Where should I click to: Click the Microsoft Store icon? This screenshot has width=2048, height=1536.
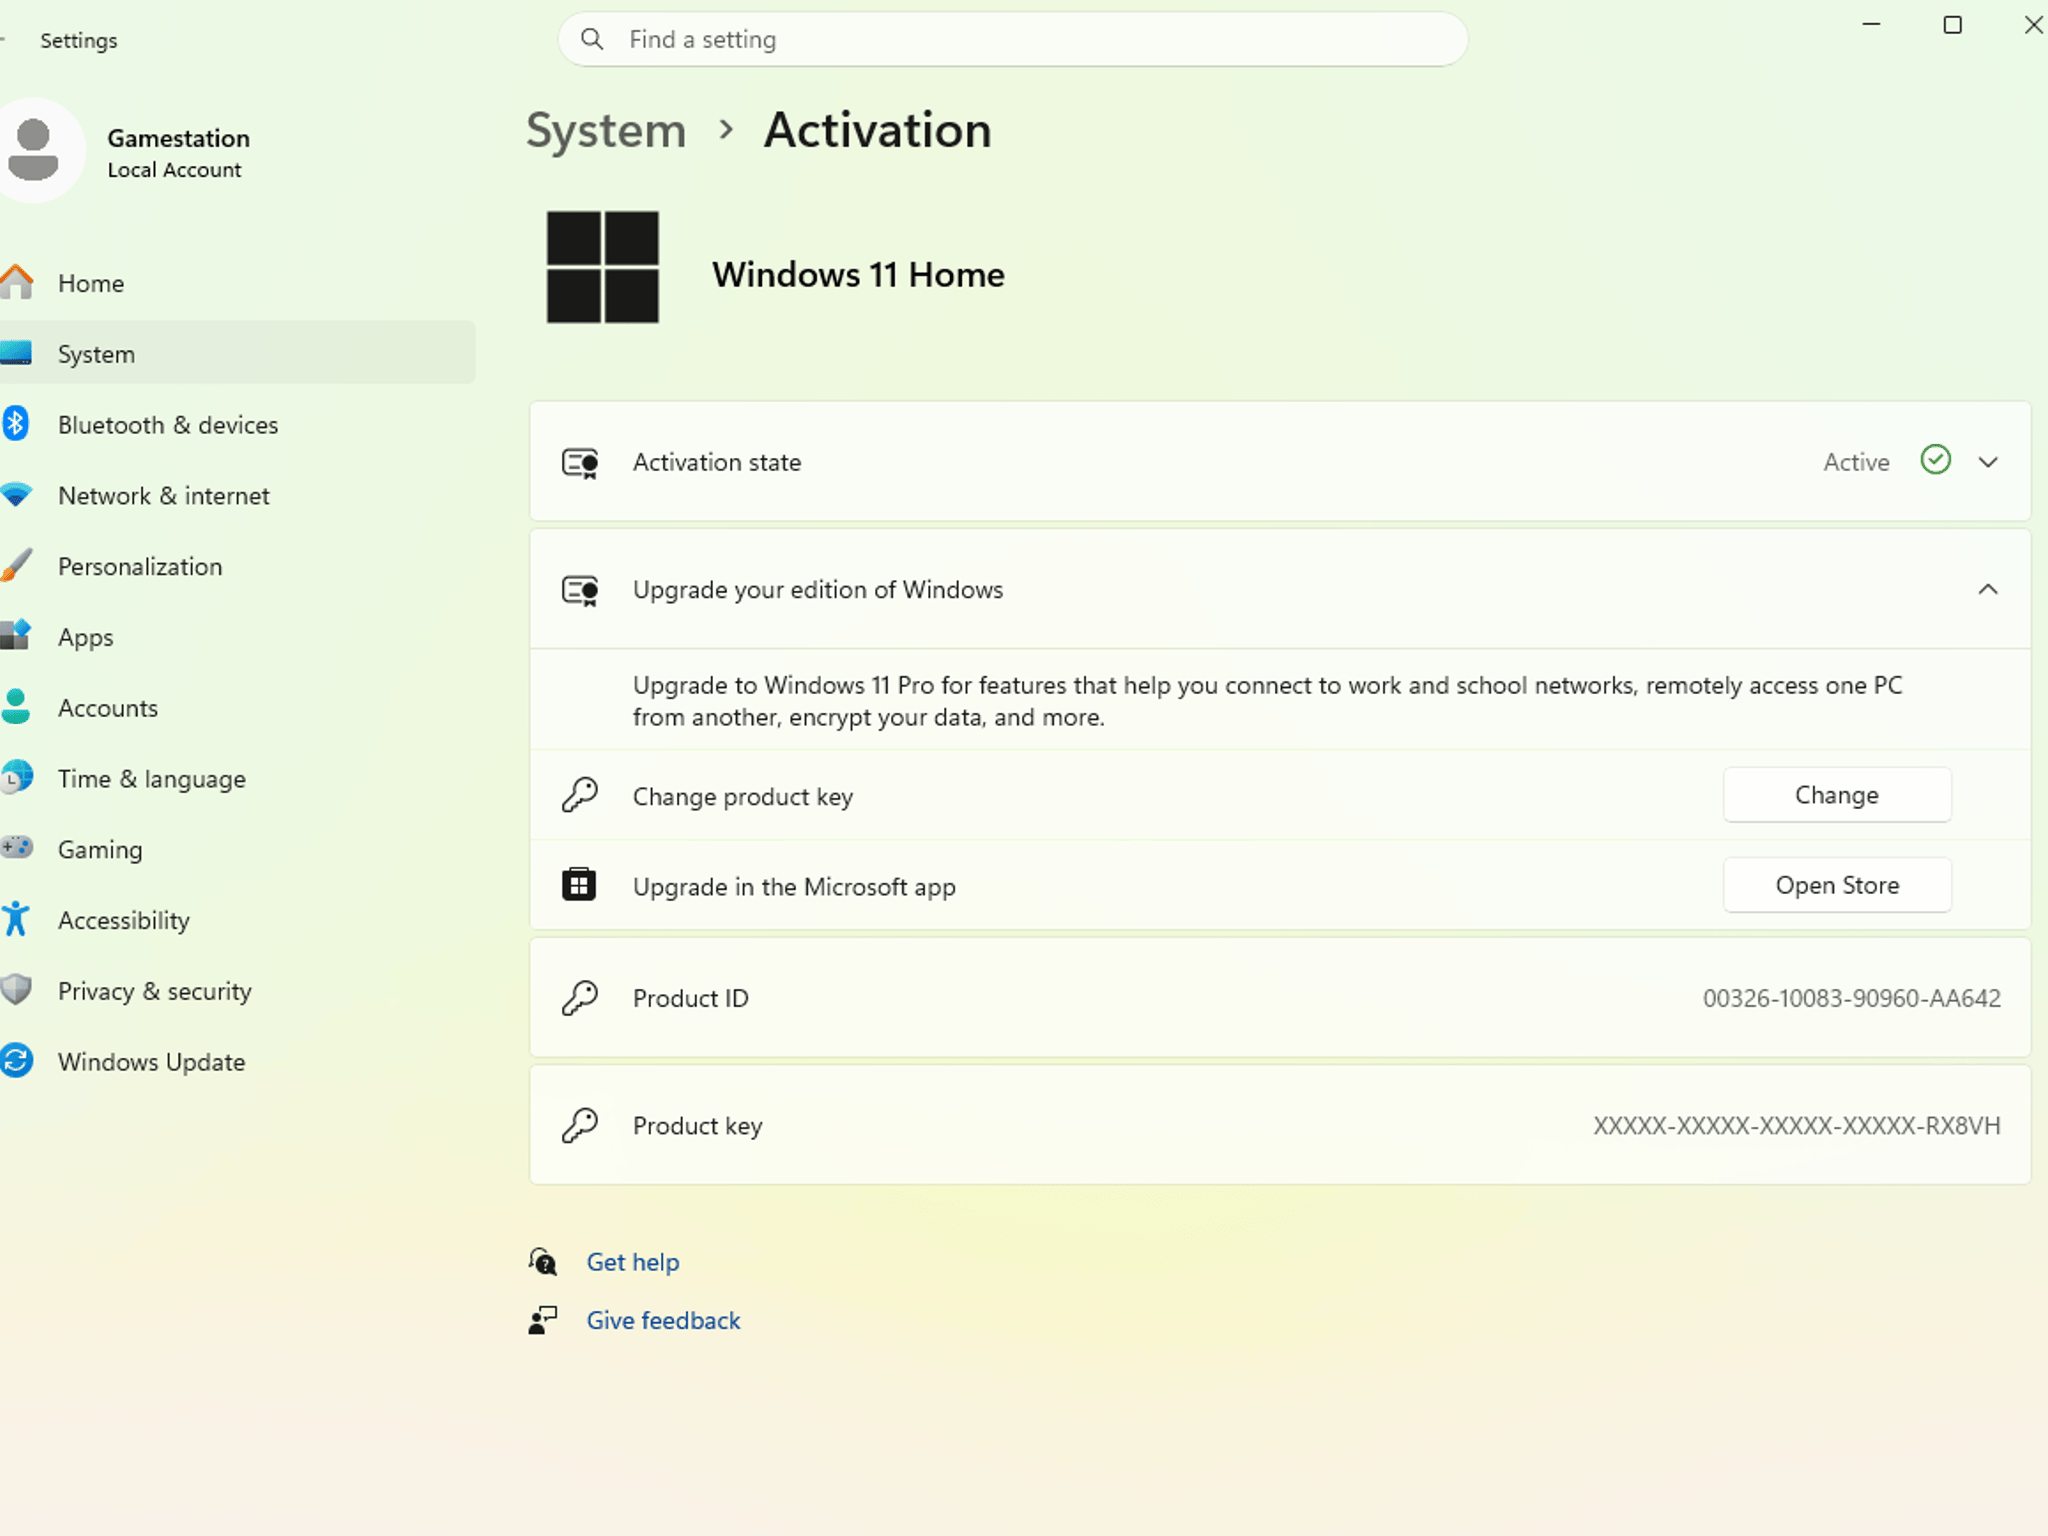pos(579,885)
